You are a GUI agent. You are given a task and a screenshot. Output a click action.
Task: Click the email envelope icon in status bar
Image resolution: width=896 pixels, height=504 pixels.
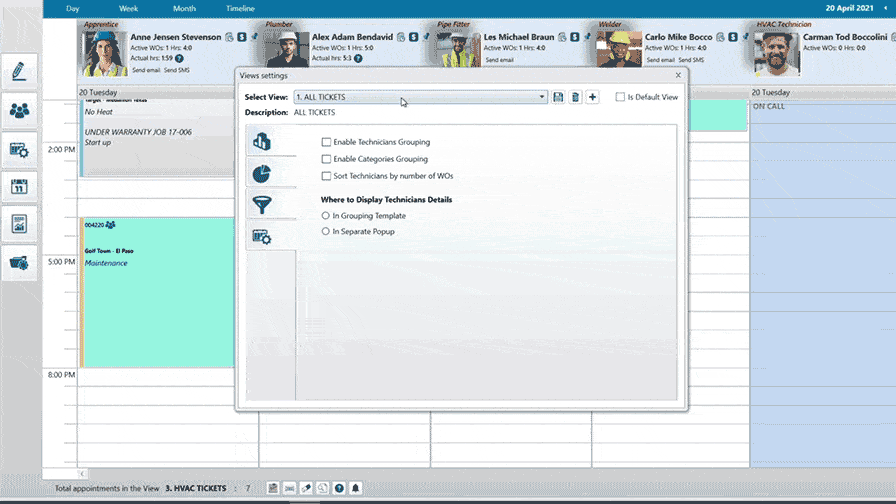pyautogui.click(x=290, y=488)
